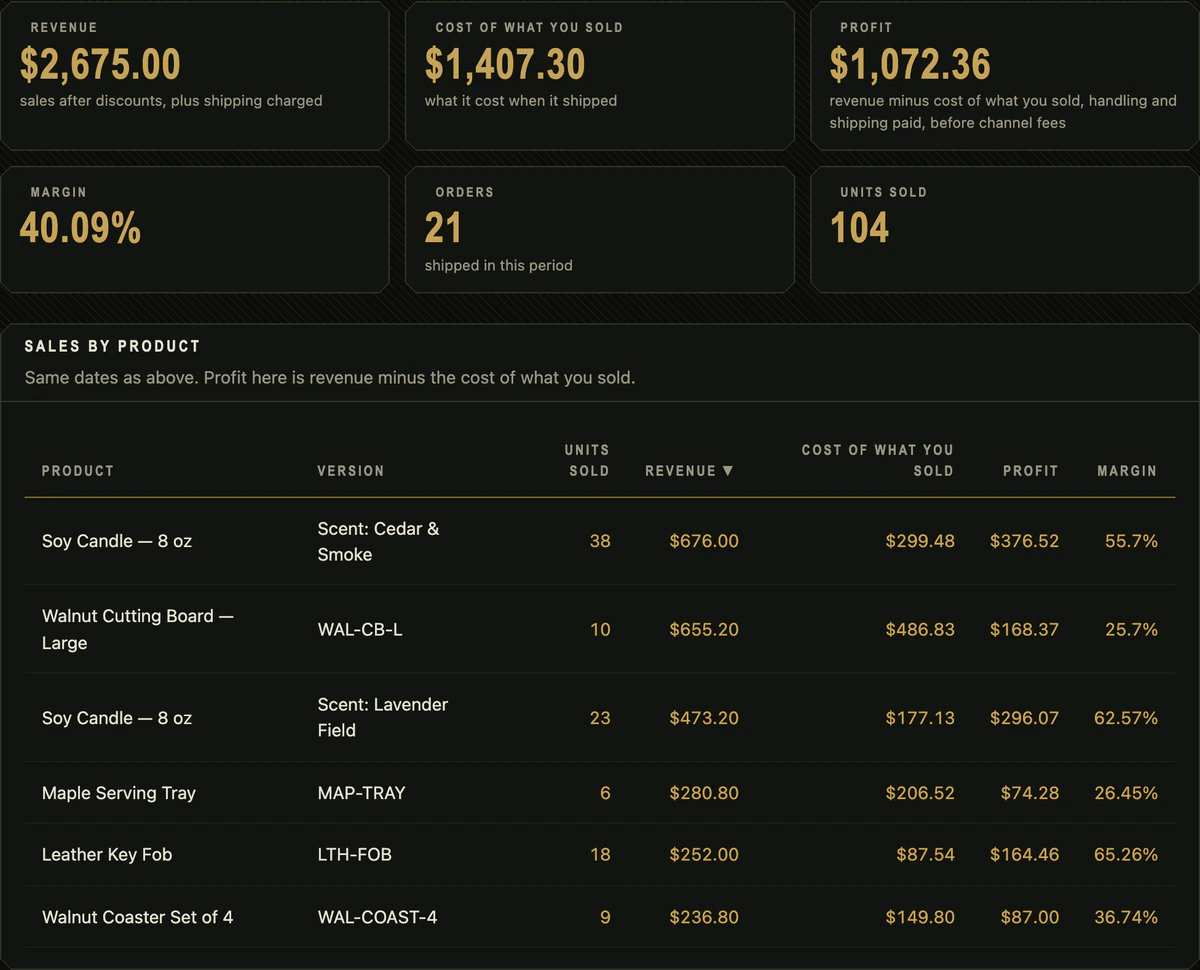Click the Product column header
The width and height of the screenshot is (1200, 970).
point(78,470)
